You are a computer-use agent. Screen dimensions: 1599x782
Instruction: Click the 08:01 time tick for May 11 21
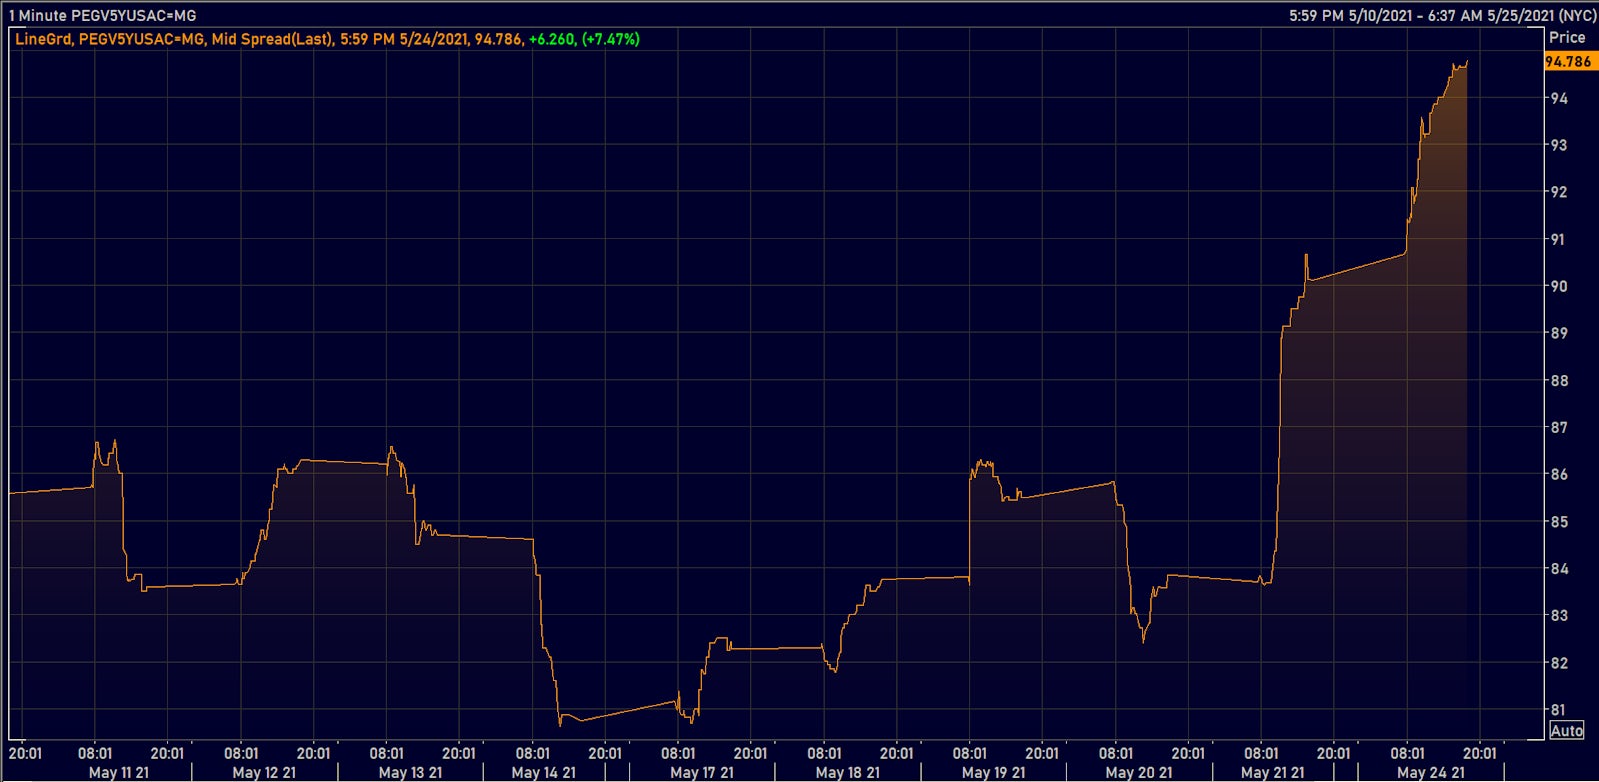tap(95, 753)
